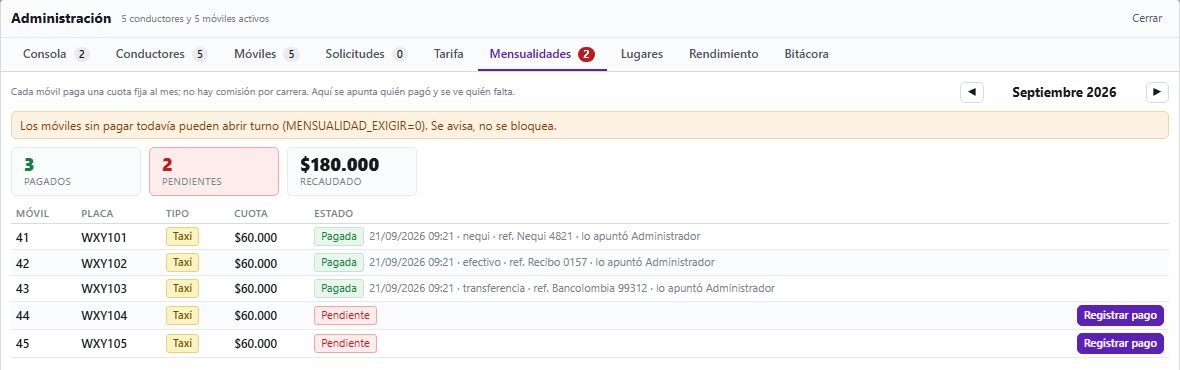This screenshot has height=370, width=1180.
Task: Click the Pendiente badge for WXY104
Action: tap(345, 316)
